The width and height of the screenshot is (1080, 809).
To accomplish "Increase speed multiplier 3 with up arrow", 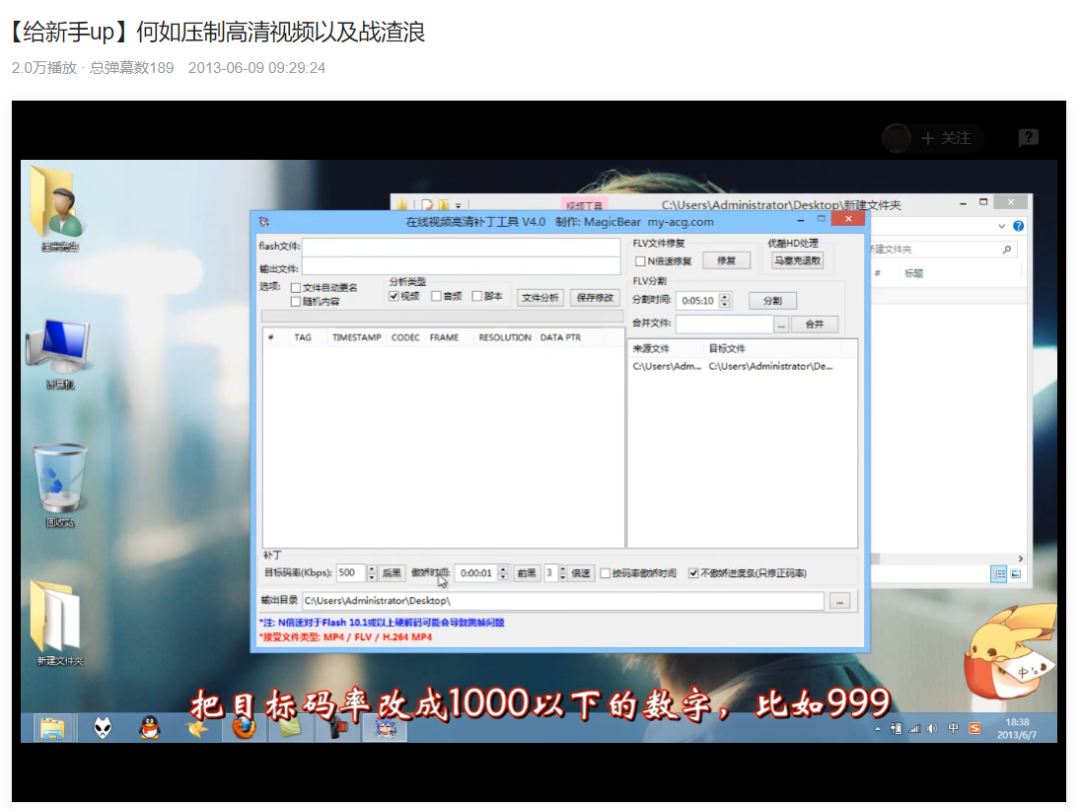I will click(563, 569).
